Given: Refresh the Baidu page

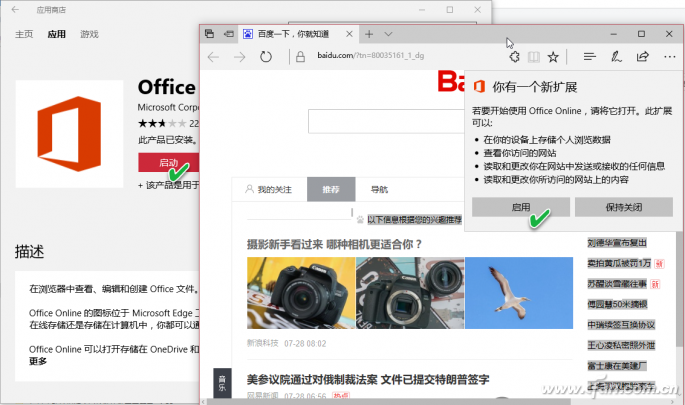Looking at the screenshot, I should pyautogui.click(x=266, y=57).
